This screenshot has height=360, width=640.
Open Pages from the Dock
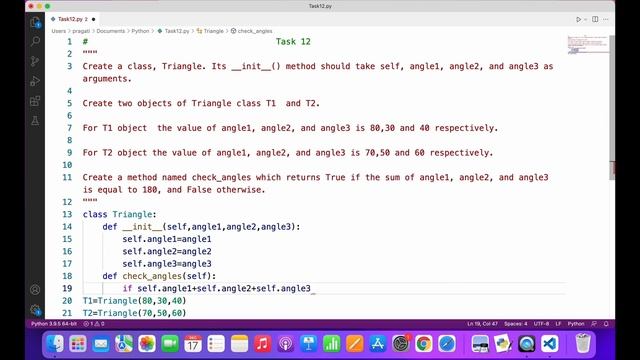click(355, 344)
